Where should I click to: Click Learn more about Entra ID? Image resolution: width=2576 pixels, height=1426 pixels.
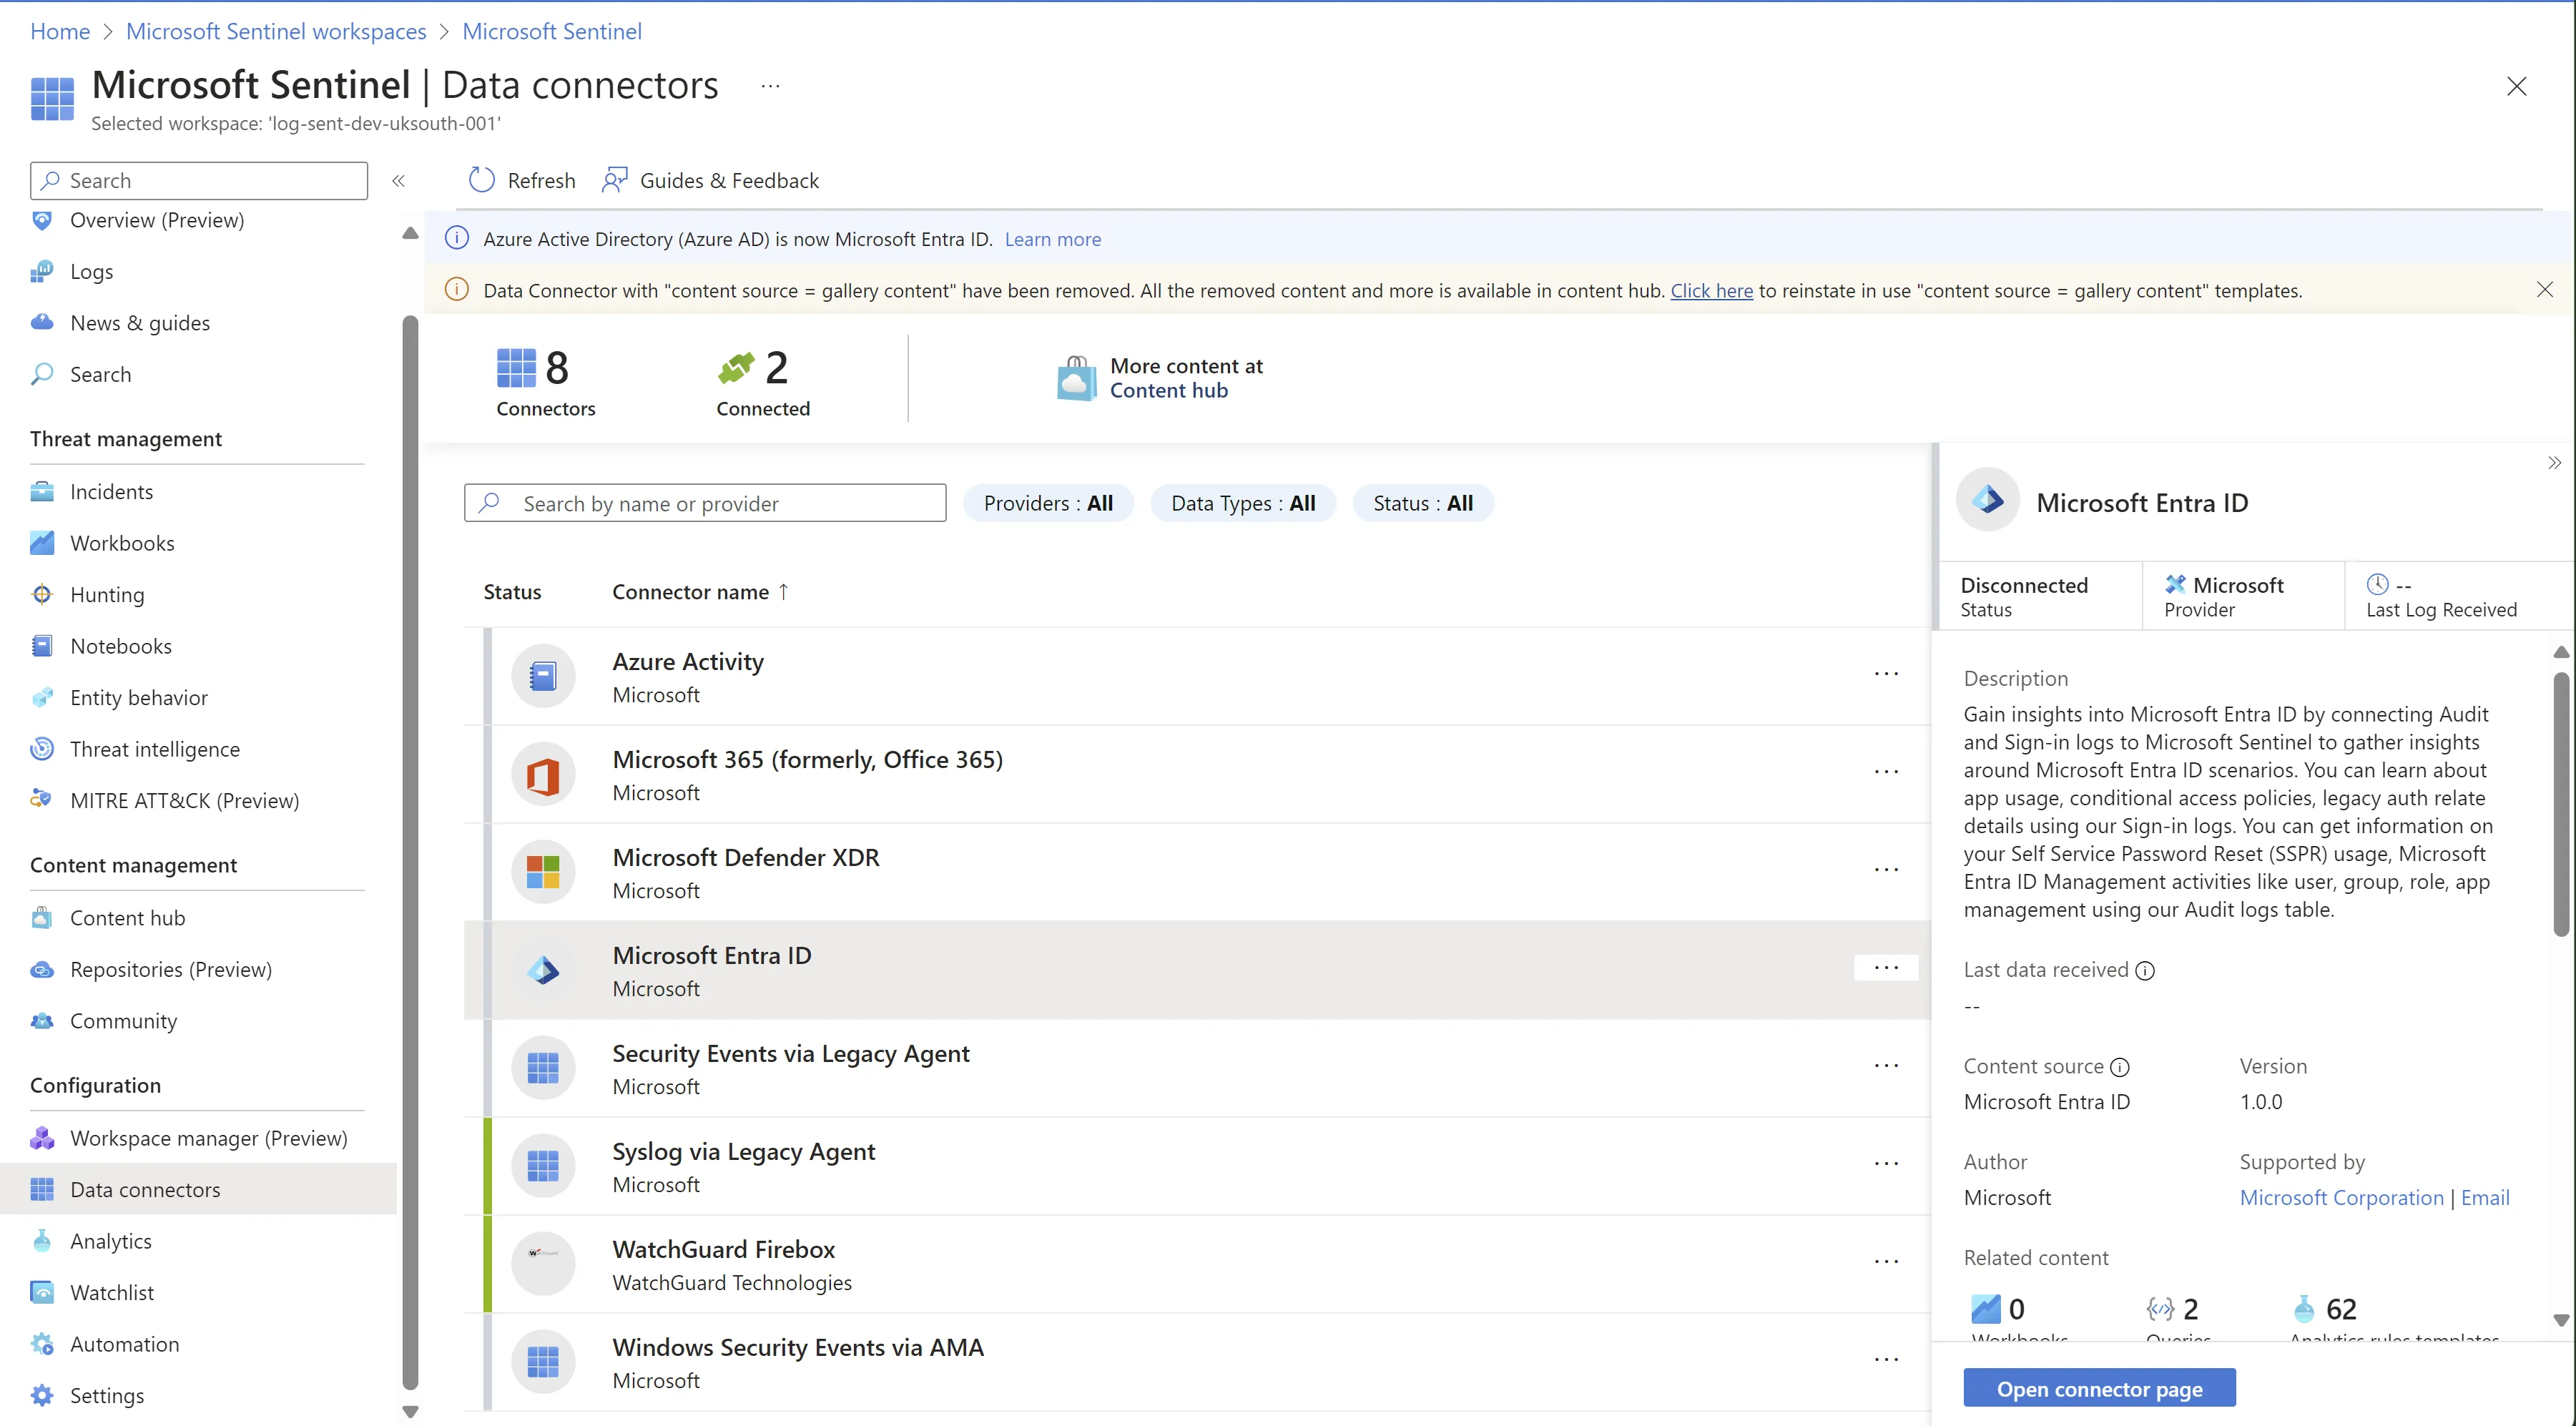click(x=1053, y=239)
